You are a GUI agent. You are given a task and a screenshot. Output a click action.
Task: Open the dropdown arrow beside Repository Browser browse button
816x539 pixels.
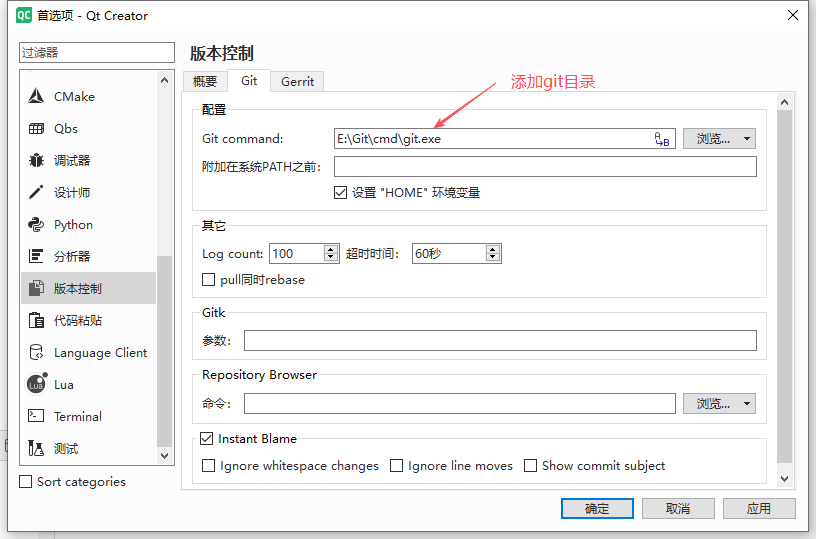747,404
